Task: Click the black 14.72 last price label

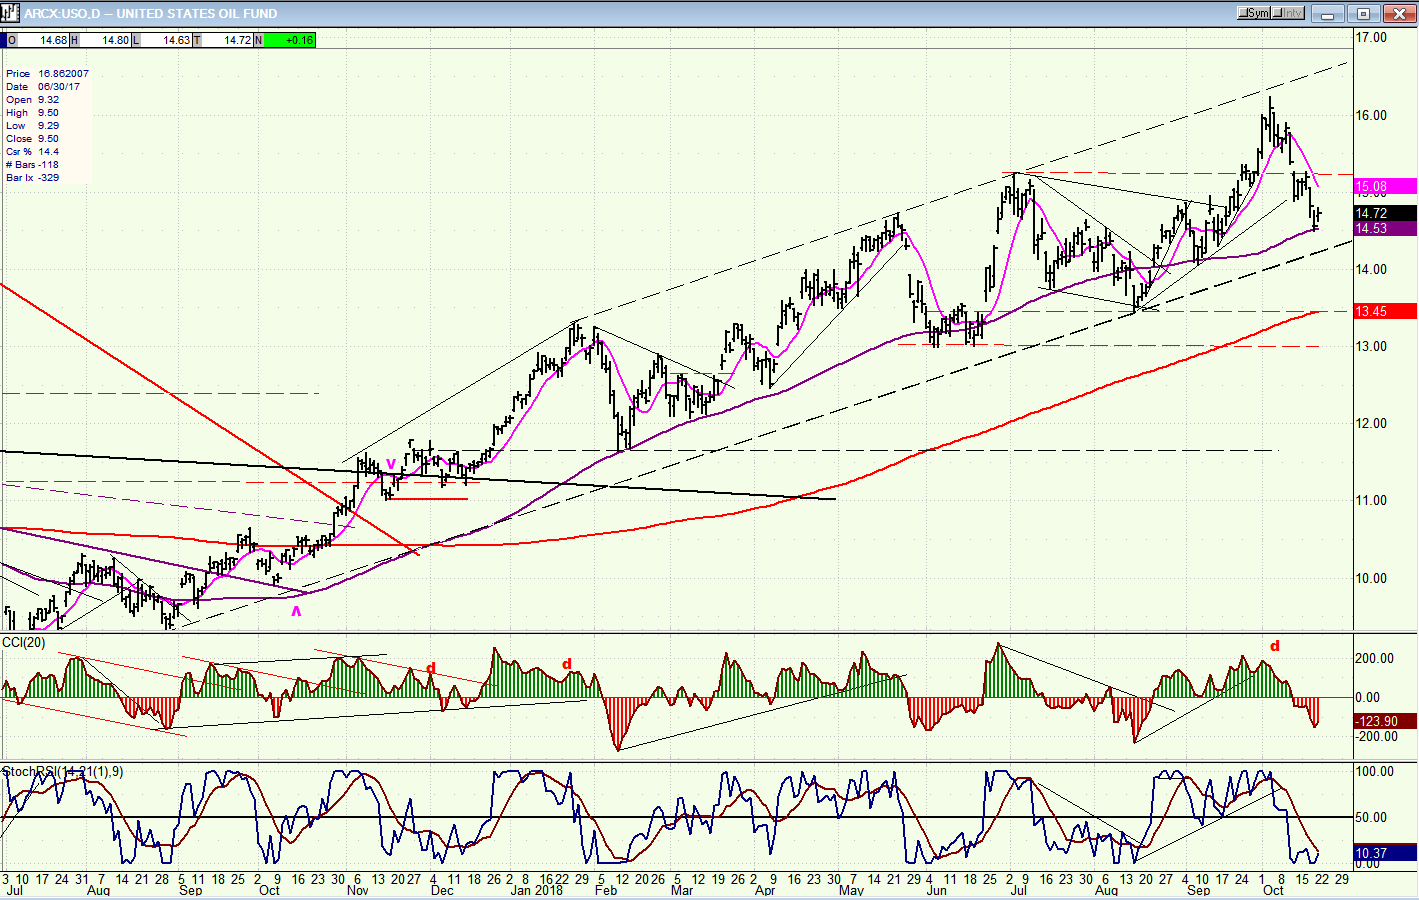Action: pos(1384,213)
